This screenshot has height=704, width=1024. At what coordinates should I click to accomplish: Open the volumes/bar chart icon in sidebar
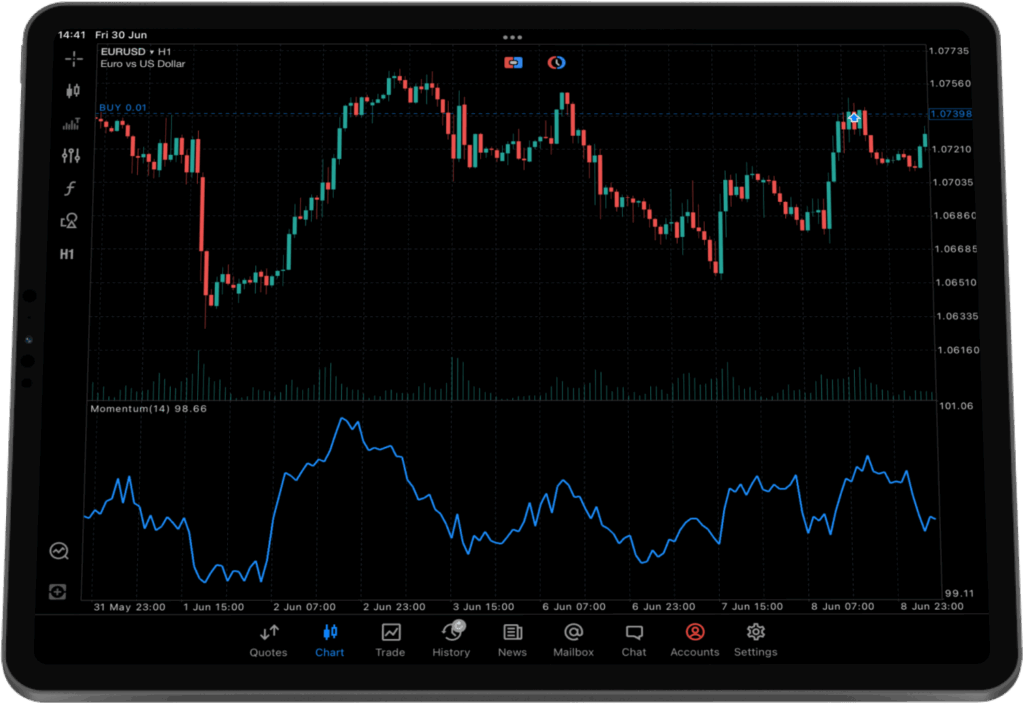tap(71, 123)
